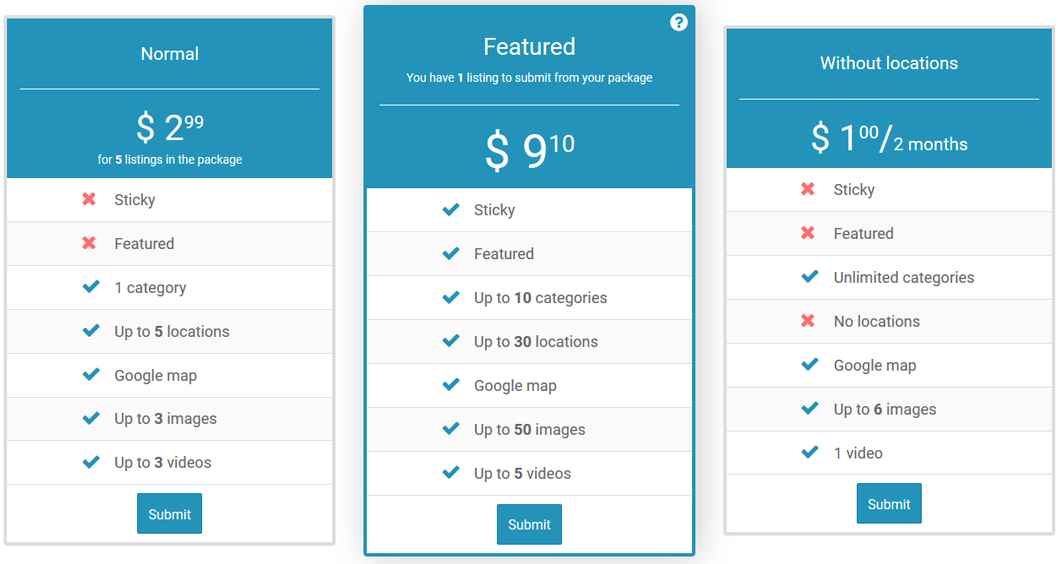Screen dimensions: 1058x564
Task: Click the $9.10 price in Featured
Action: click(x=529, y=150)
